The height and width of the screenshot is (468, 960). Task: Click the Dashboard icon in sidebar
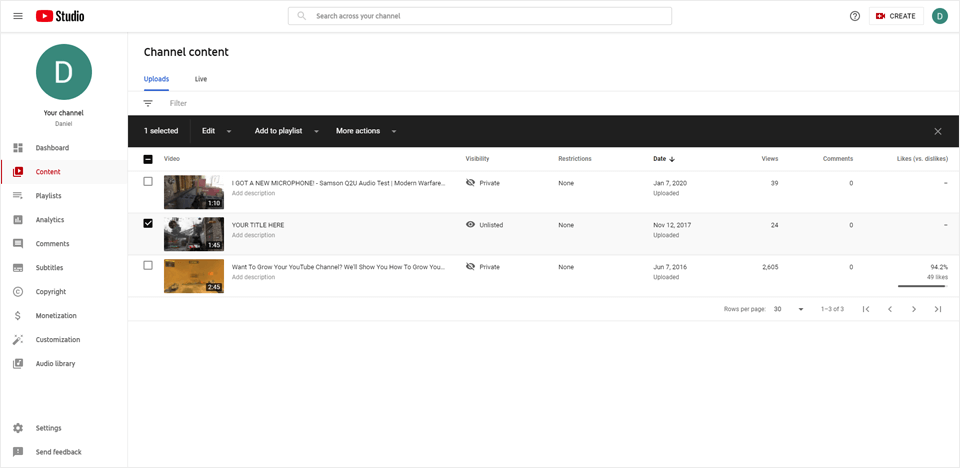(18, 148)
